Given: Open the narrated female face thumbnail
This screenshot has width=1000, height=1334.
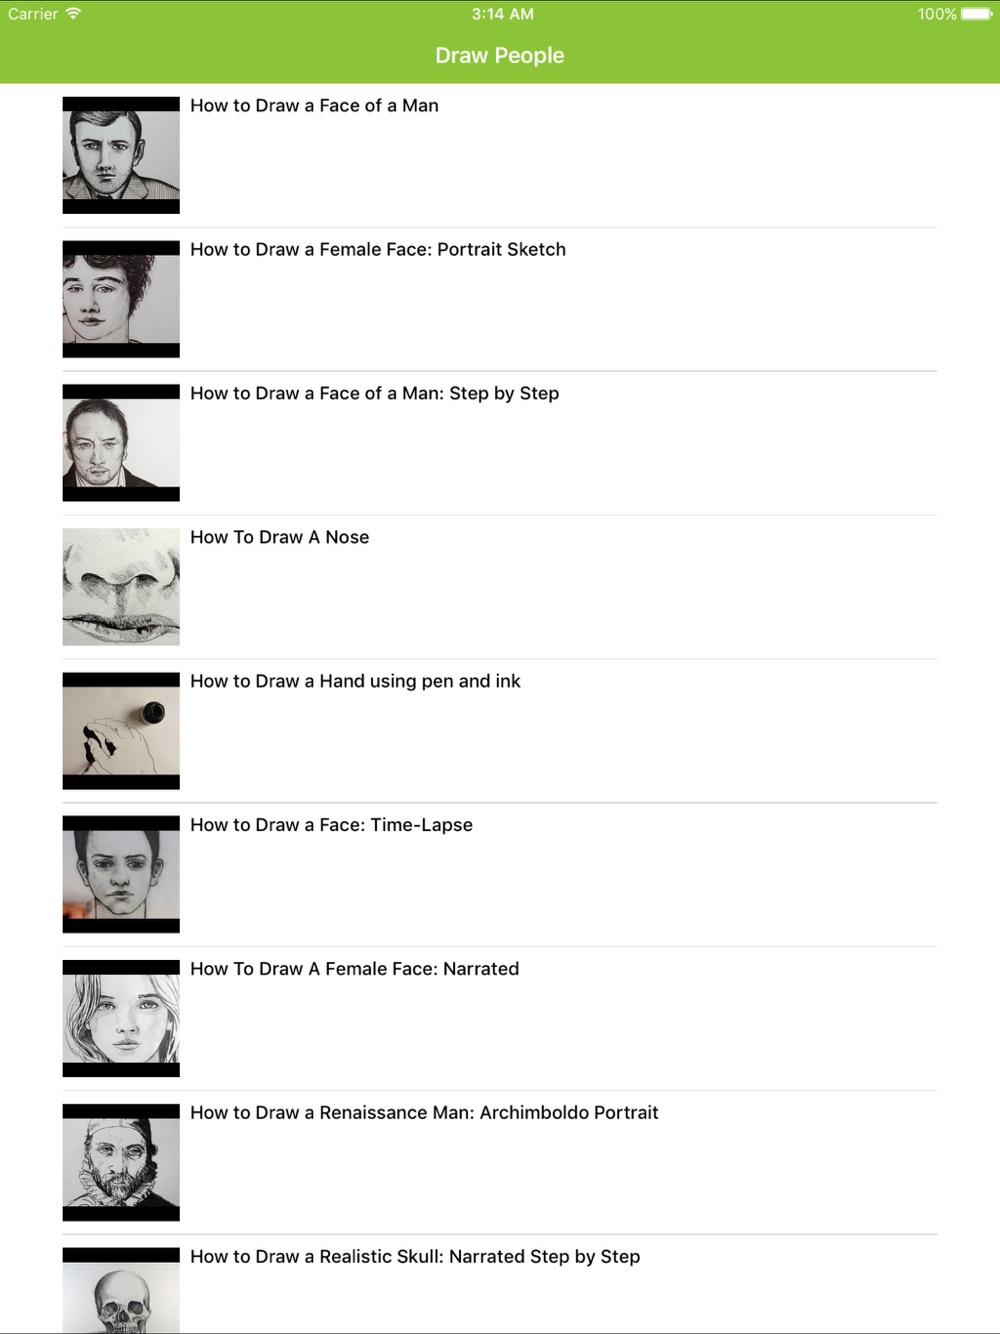Looking at the screenshot, I should pos(121,1019).
